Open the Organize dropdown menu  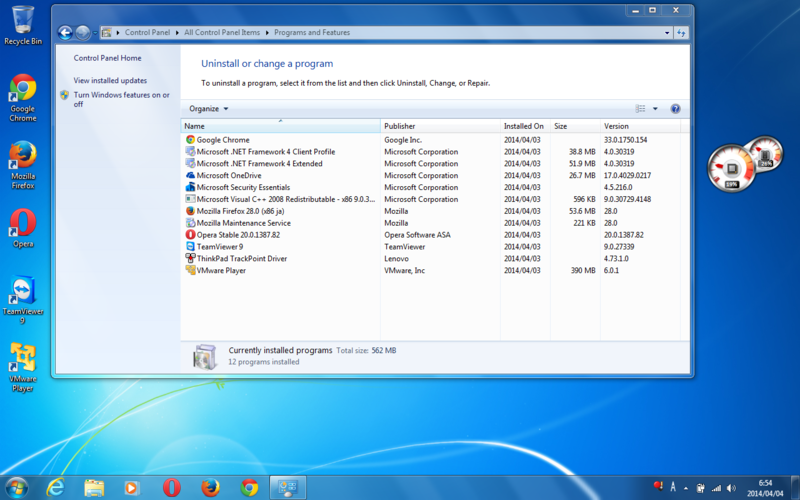point(209,109)
